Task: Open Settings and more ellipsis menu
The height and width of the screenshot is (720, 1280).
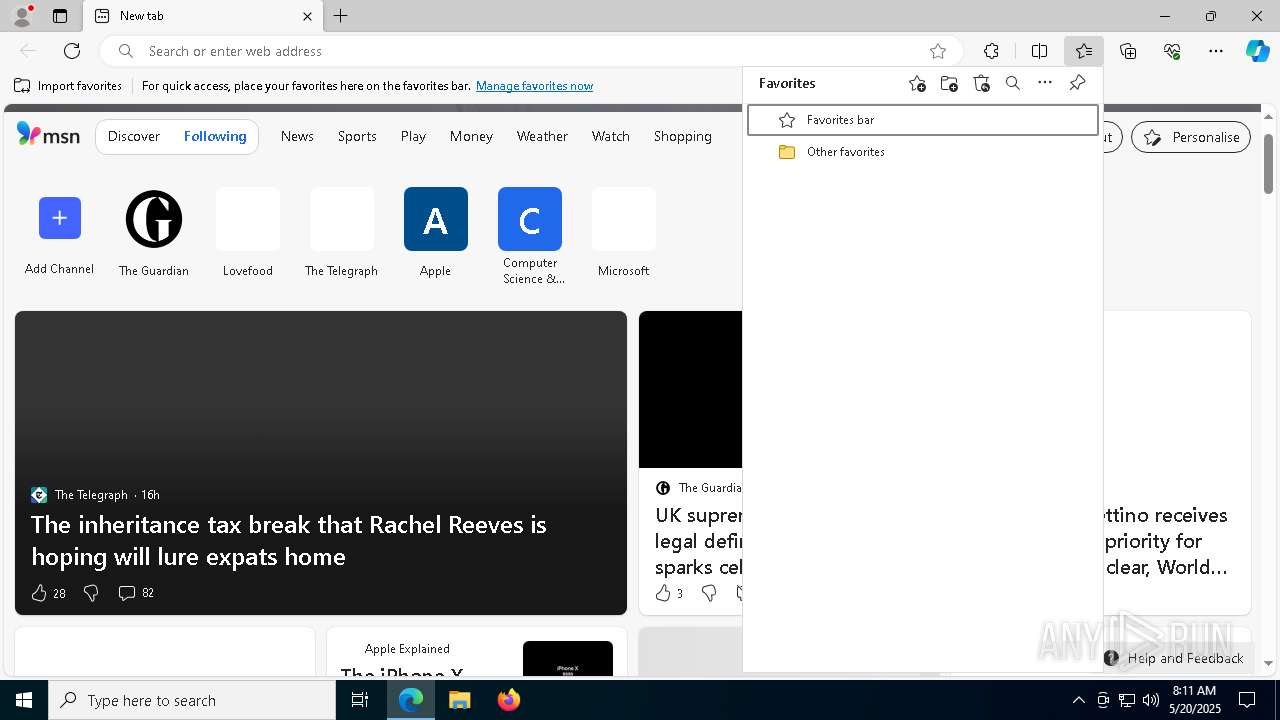Action: [x=1216, y=51]
